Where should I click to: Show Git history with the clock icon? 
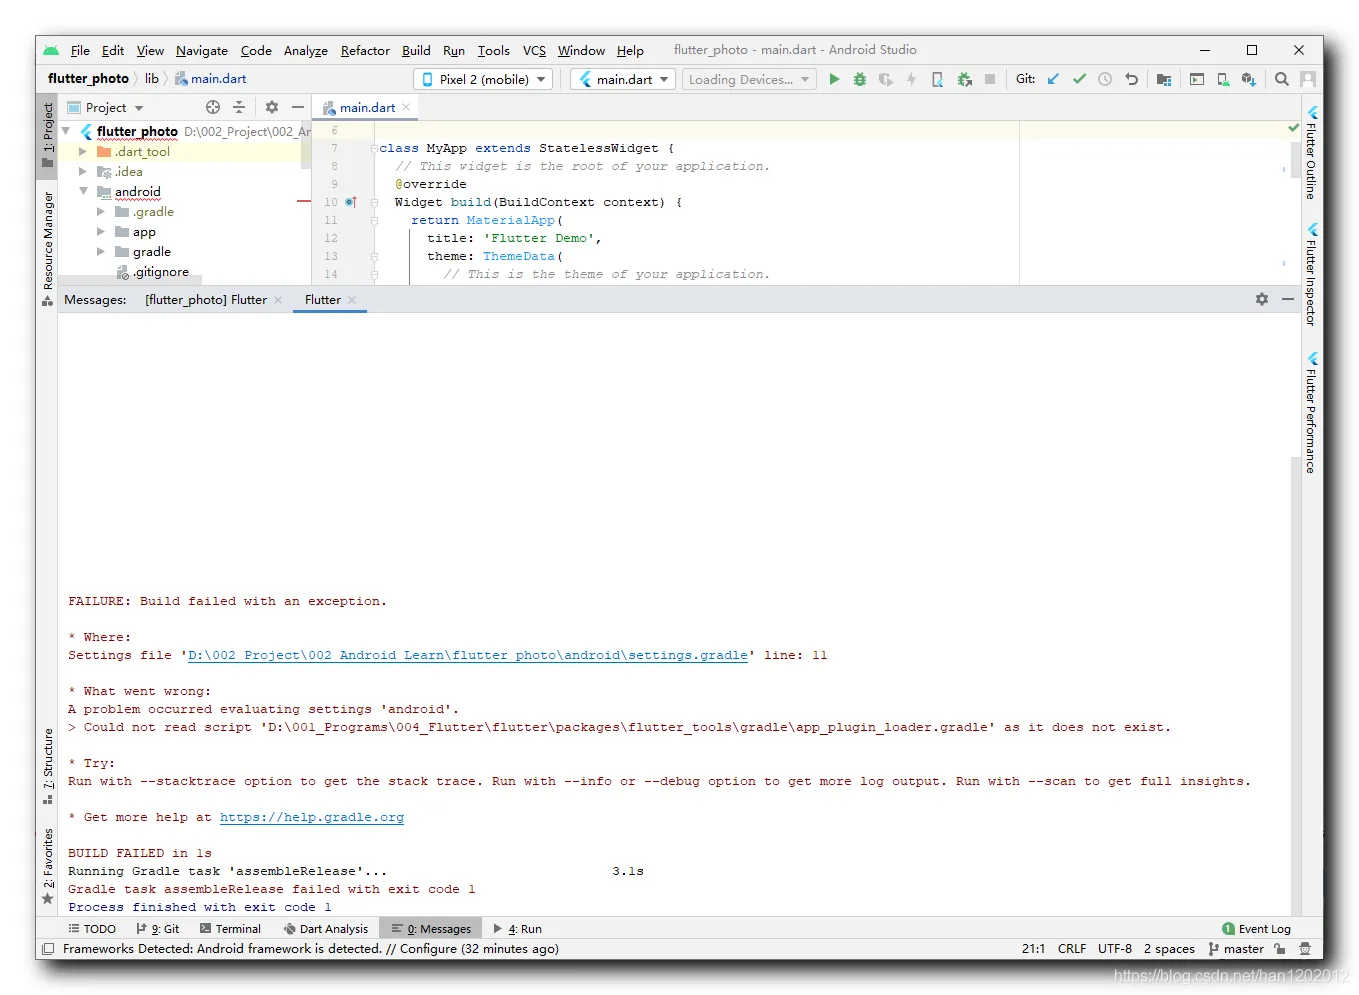click(x=1105, y=79)
